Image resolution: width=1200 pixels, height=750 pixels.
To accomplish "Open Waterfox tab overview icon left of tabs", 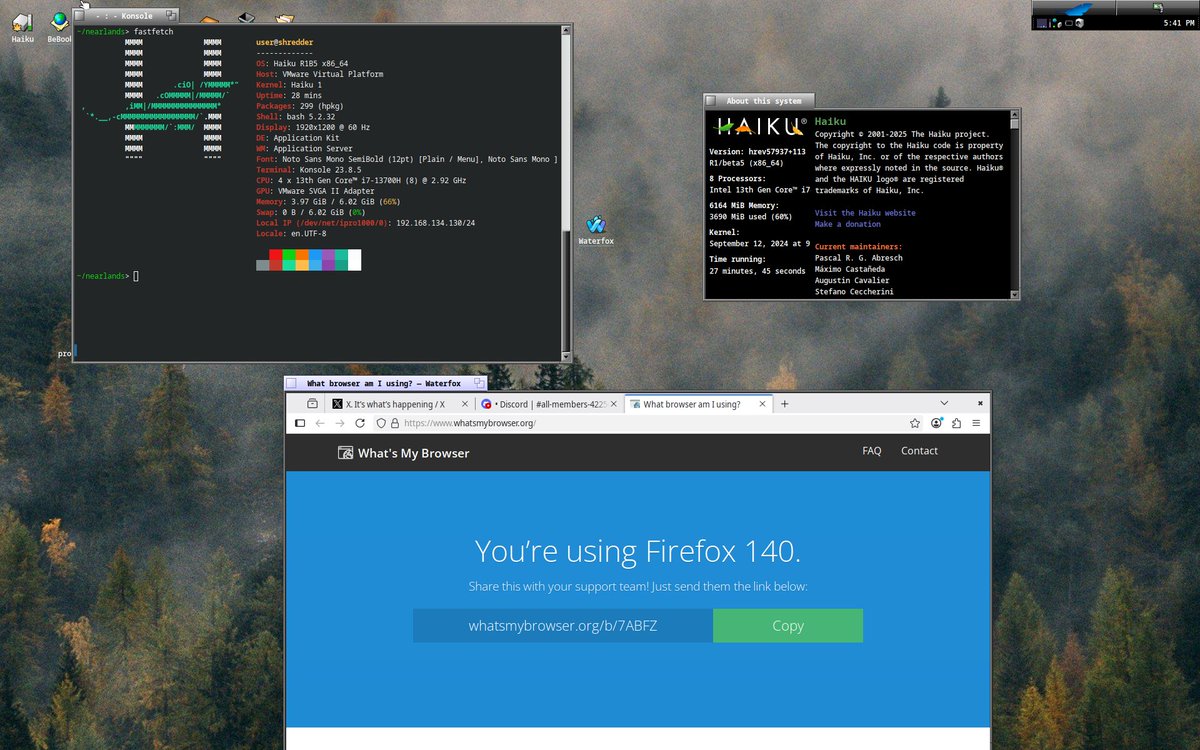I will pyautogui.click(x=312, y=404).
